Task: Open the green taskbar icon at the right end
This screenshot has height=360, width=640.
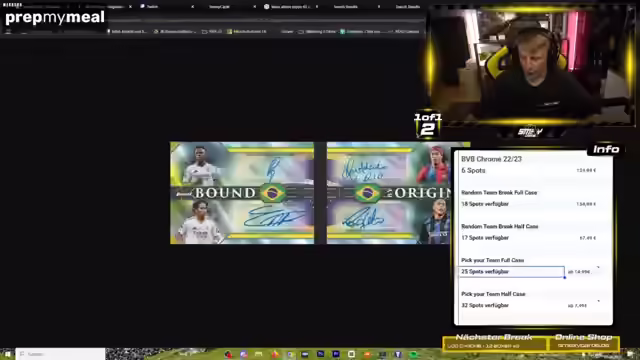Action: coord(413,354)
